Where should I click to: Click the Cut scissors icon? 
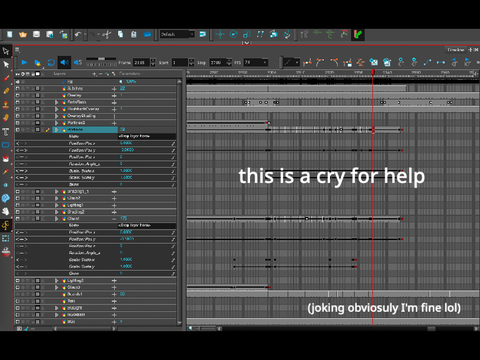coord(107,34)
